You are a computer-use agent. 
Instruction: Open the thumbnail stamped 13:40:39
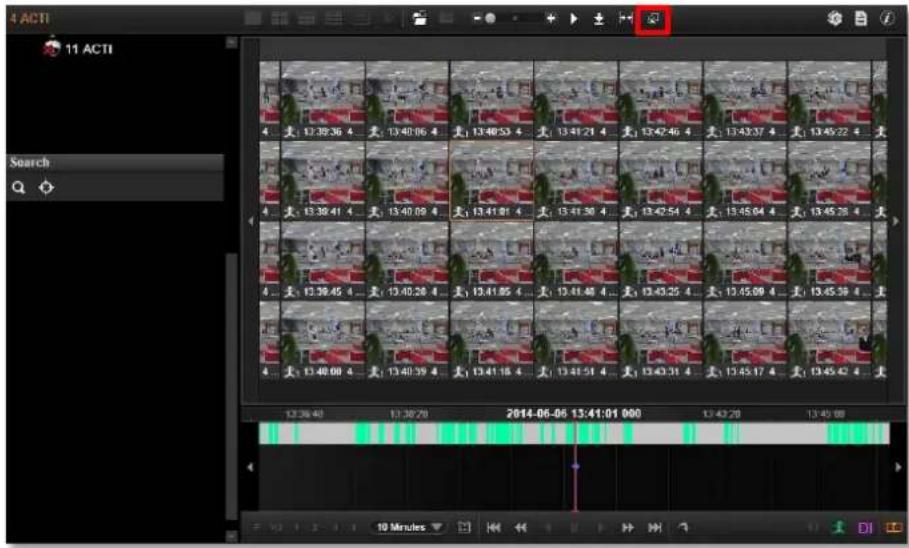pyautogui.click(x=407, y=340)
